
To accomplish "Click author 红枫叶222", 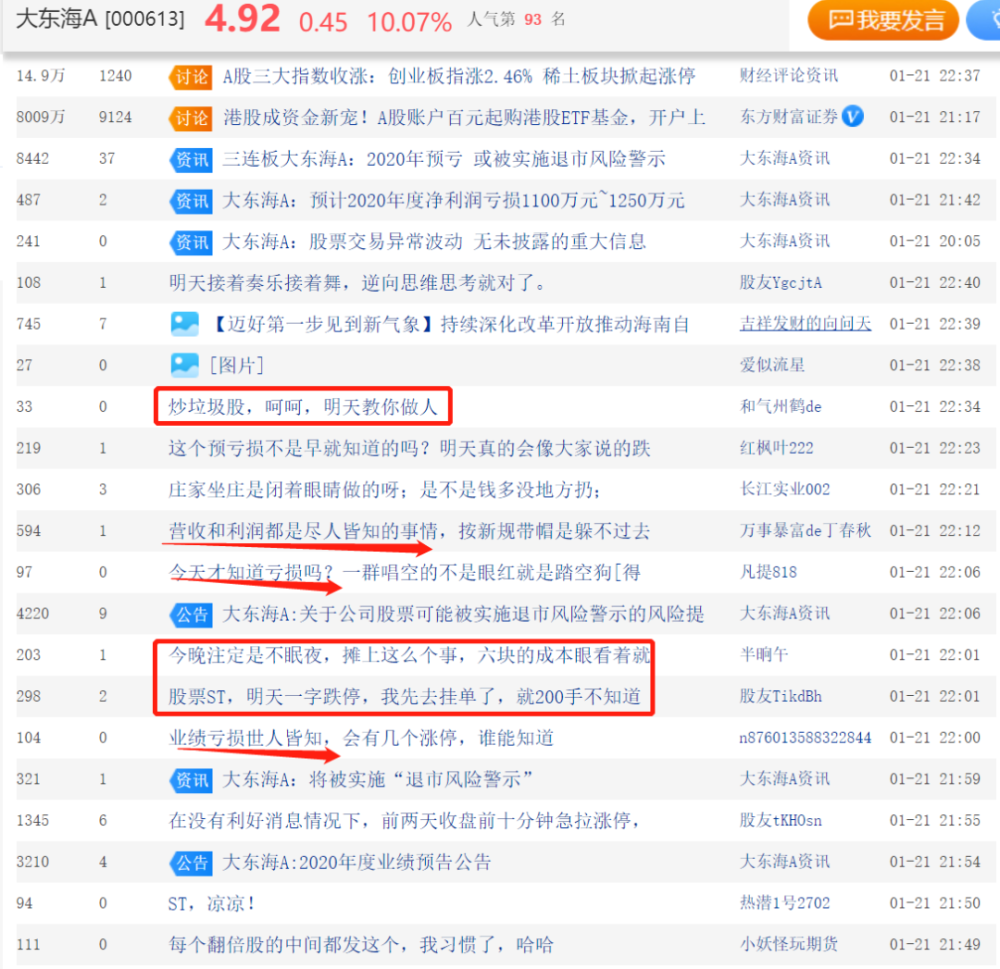I will [777, 448].
